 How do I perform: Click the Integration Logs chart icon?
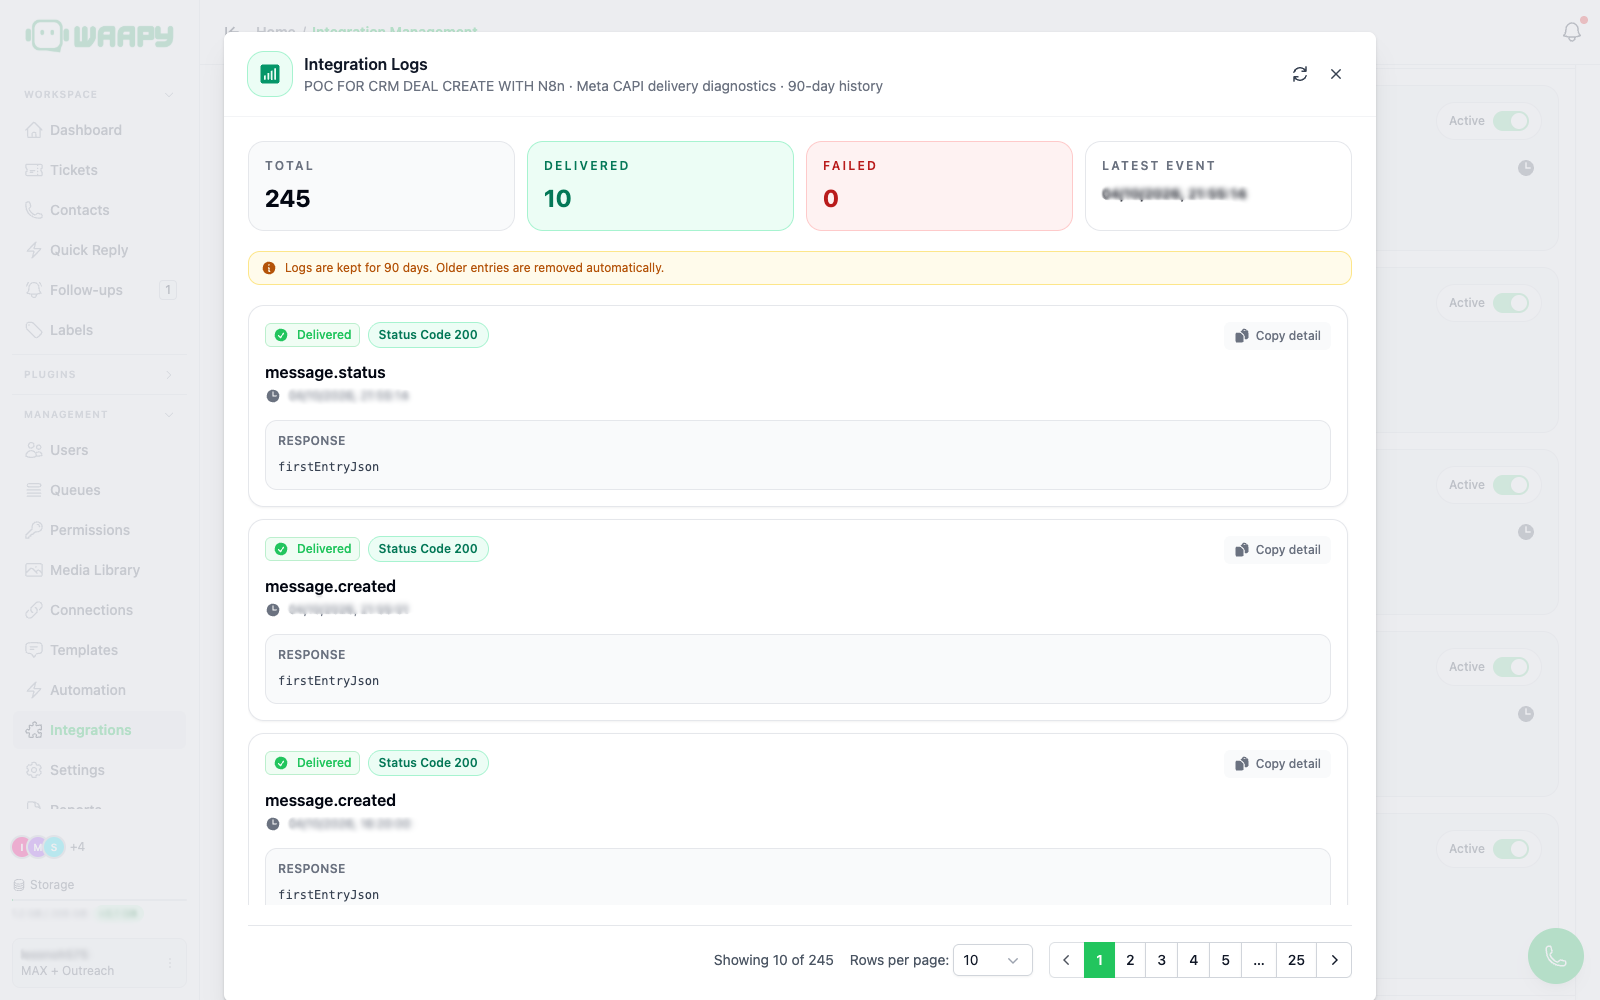pos(270,74)
